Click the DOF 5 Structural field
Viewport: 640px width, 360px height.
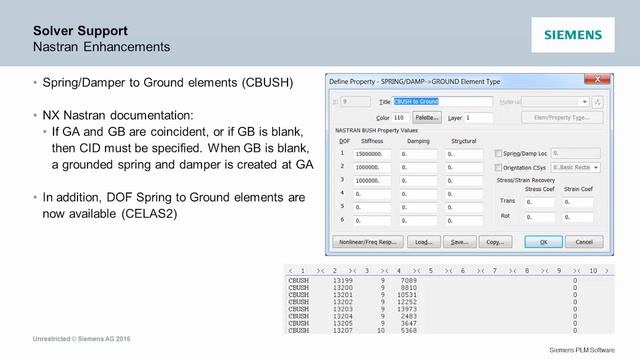click(x=464, y=207)
